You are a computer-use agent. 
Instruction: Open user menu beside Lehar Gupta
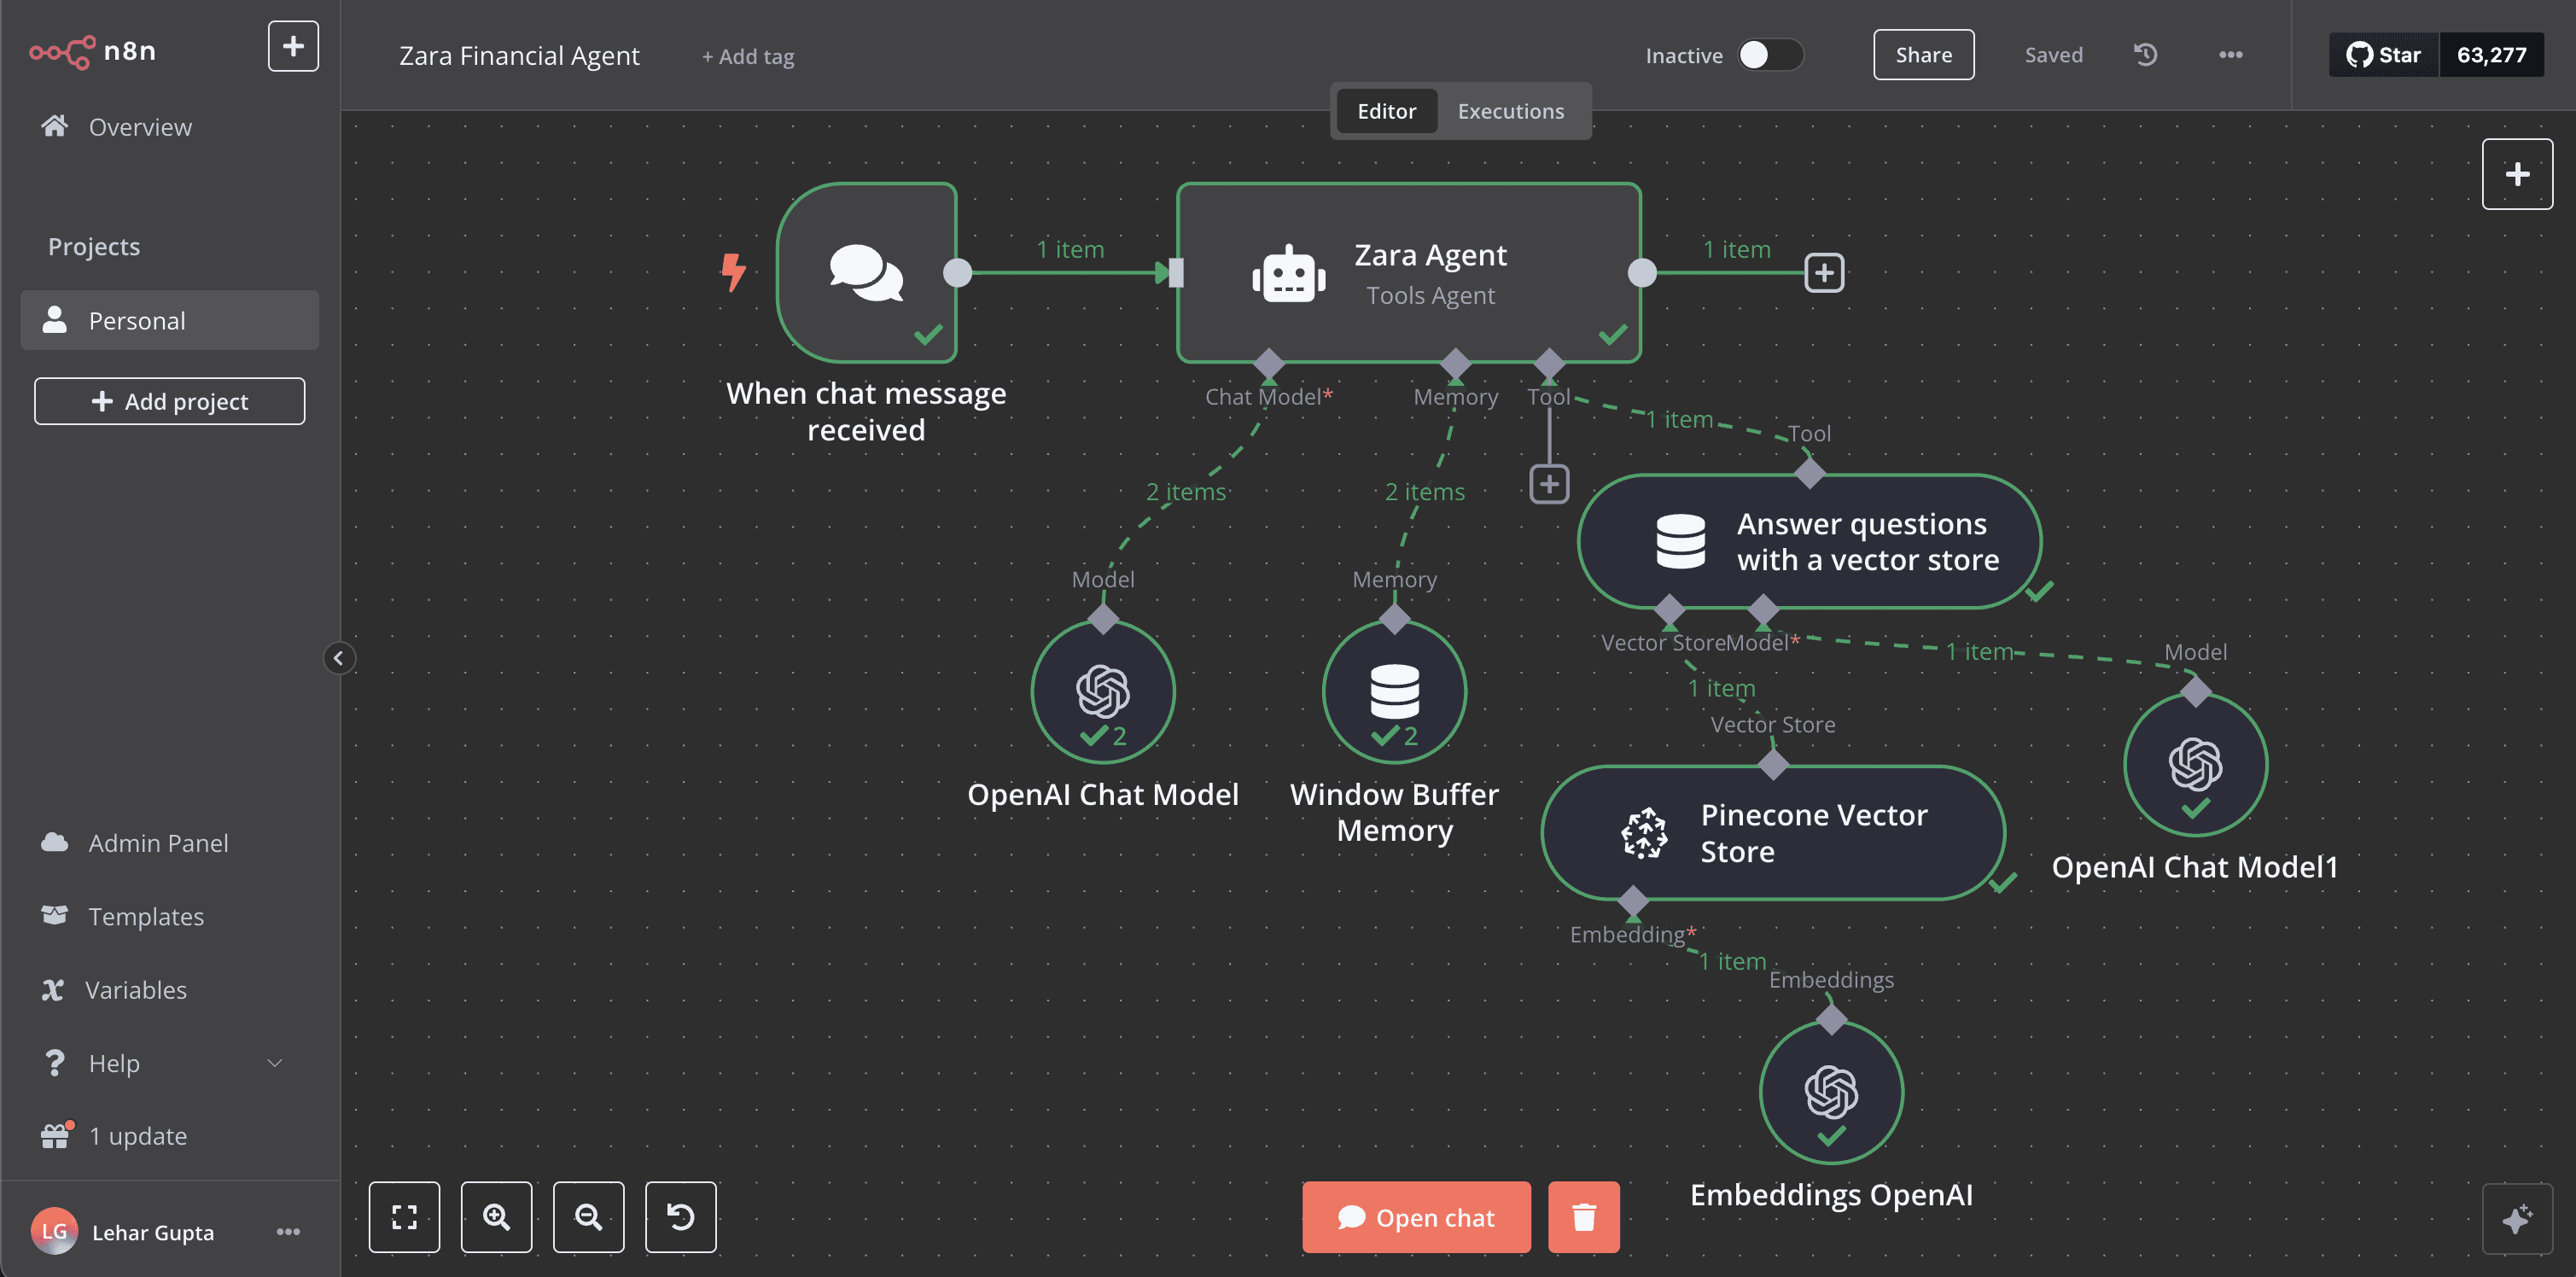point(288,1232)
